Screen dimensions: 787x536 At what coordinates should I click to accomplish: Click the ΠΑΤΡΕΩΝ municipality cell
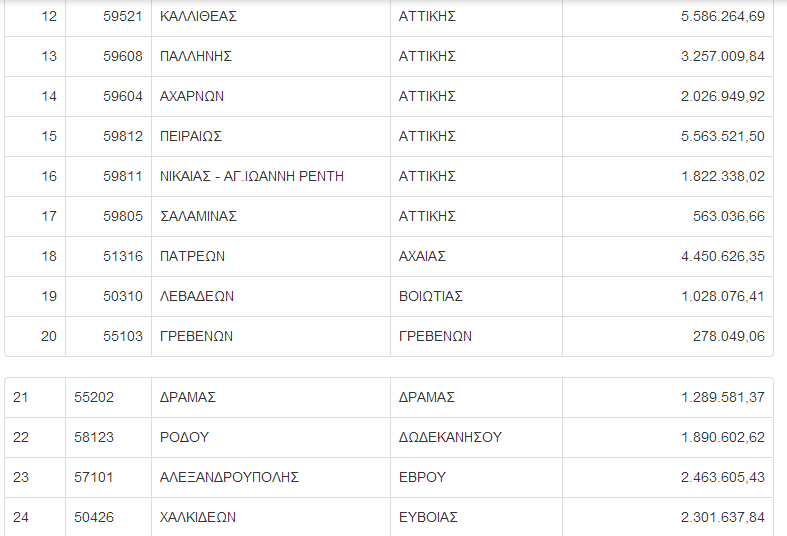[x=193, y=256]
